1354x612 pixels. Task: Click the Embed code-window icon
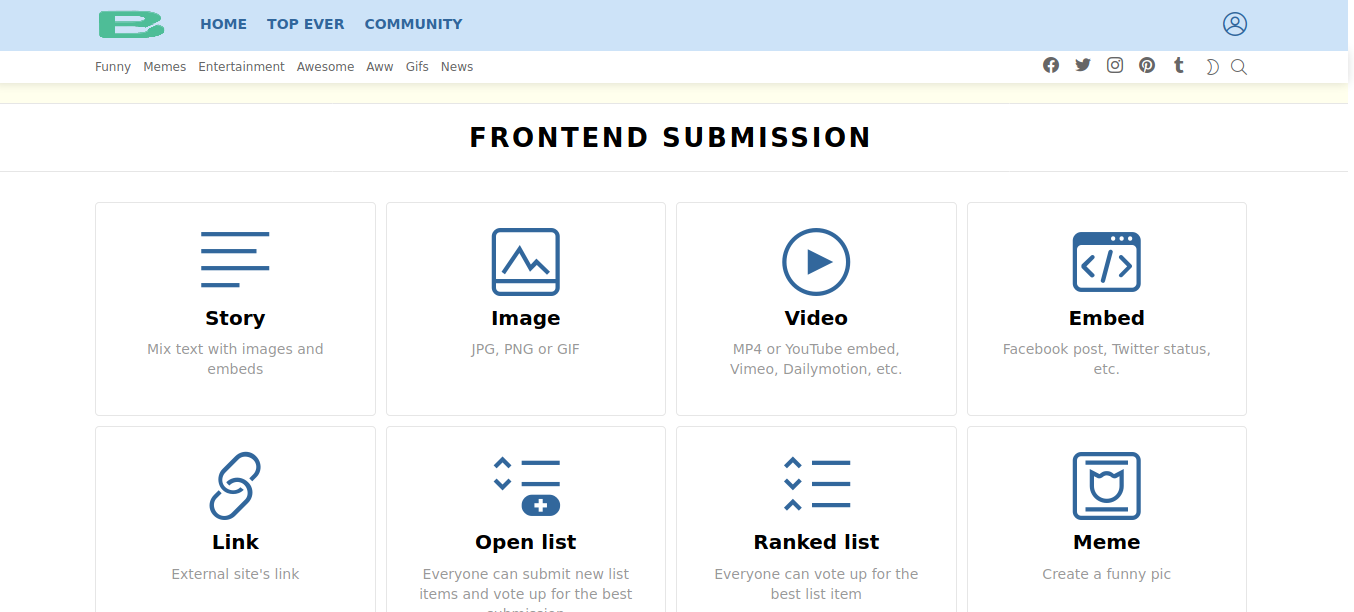(x=1107, y=262)
